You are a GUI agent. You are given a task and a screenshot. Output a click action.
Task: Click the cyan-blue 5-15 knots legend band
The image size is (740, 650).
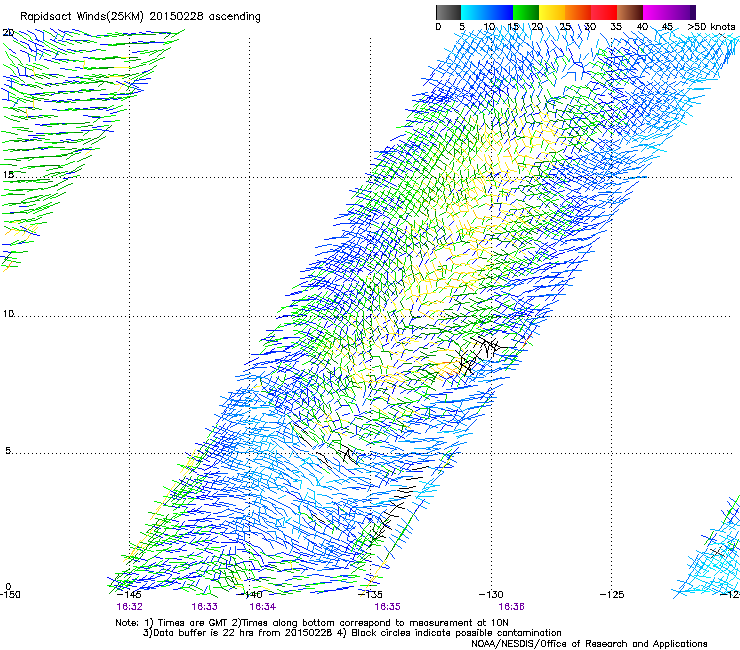[487, 12]
